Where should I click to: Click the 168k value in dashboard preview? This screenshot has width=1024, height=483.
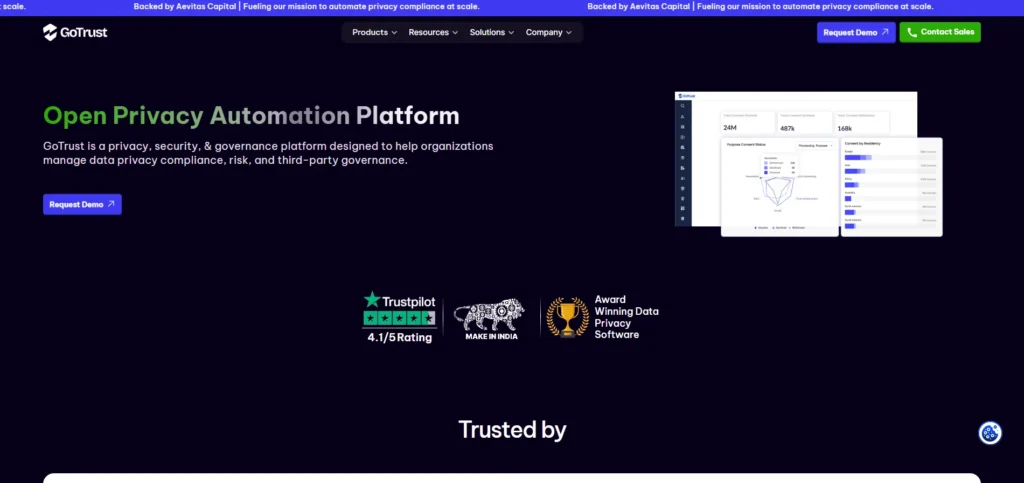[x=844, y=129]
